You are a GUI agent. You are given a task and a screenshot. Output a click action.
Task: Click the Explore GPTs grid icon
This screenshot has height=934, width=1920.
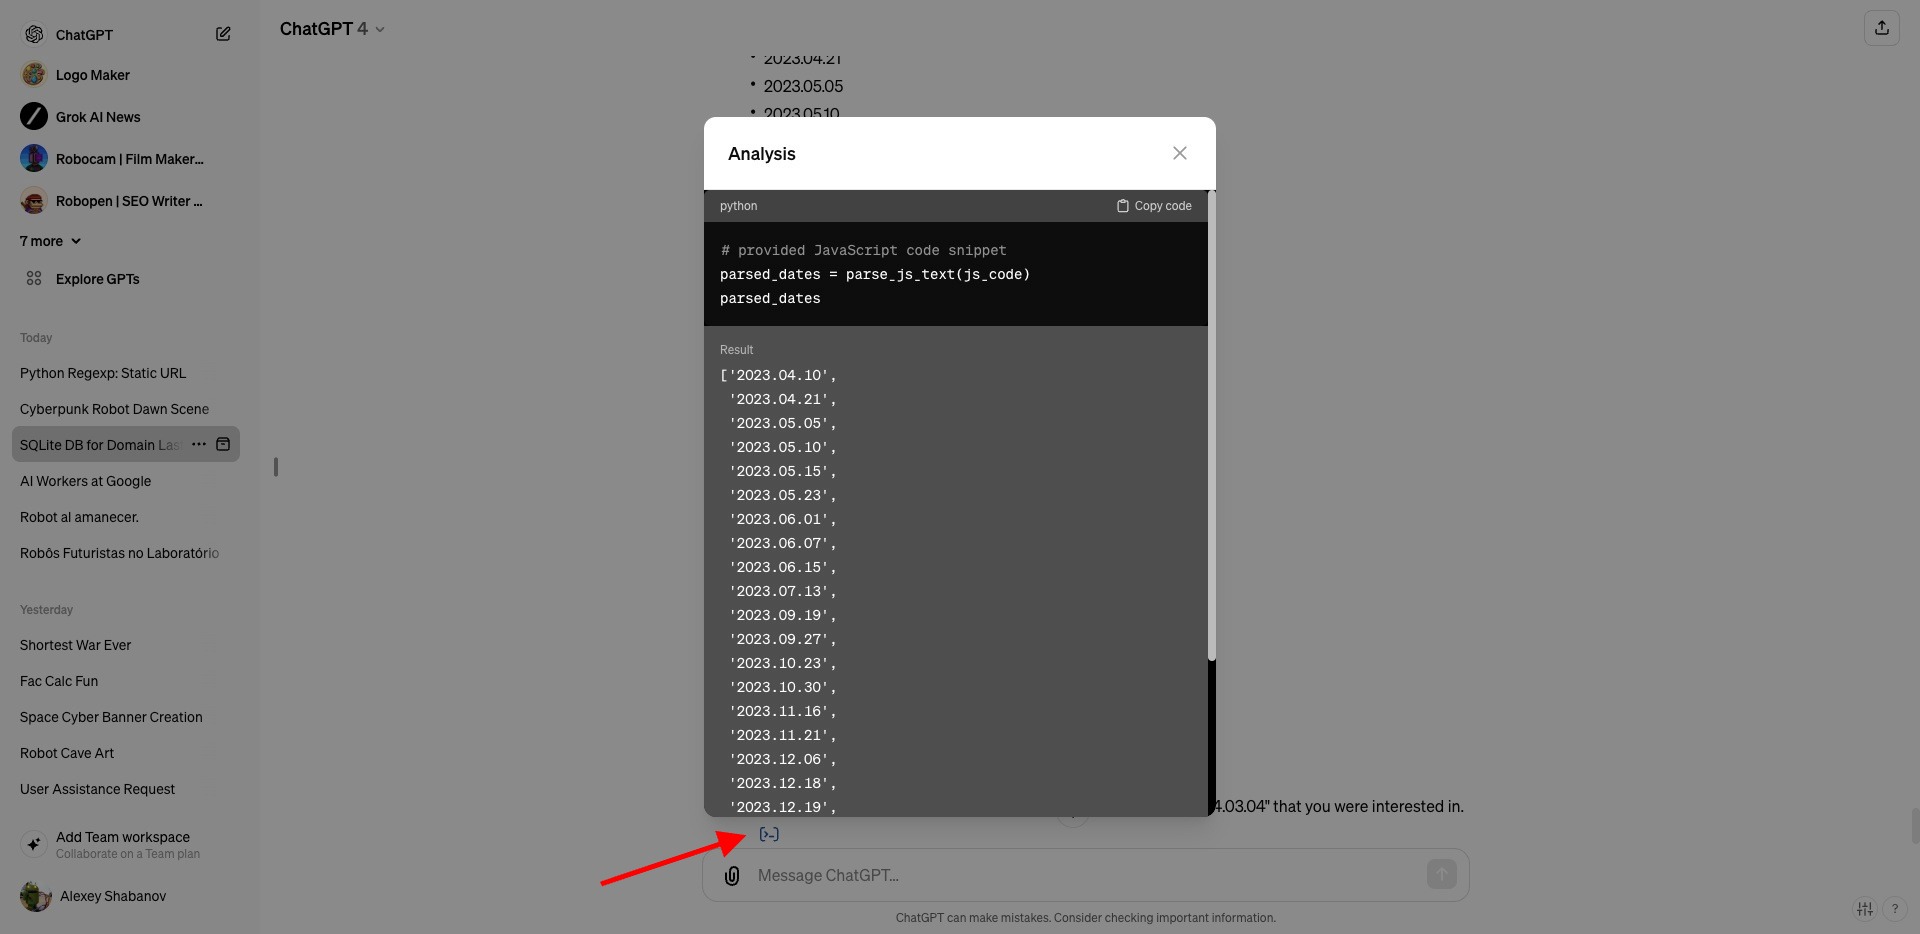(x=34, y=279)
